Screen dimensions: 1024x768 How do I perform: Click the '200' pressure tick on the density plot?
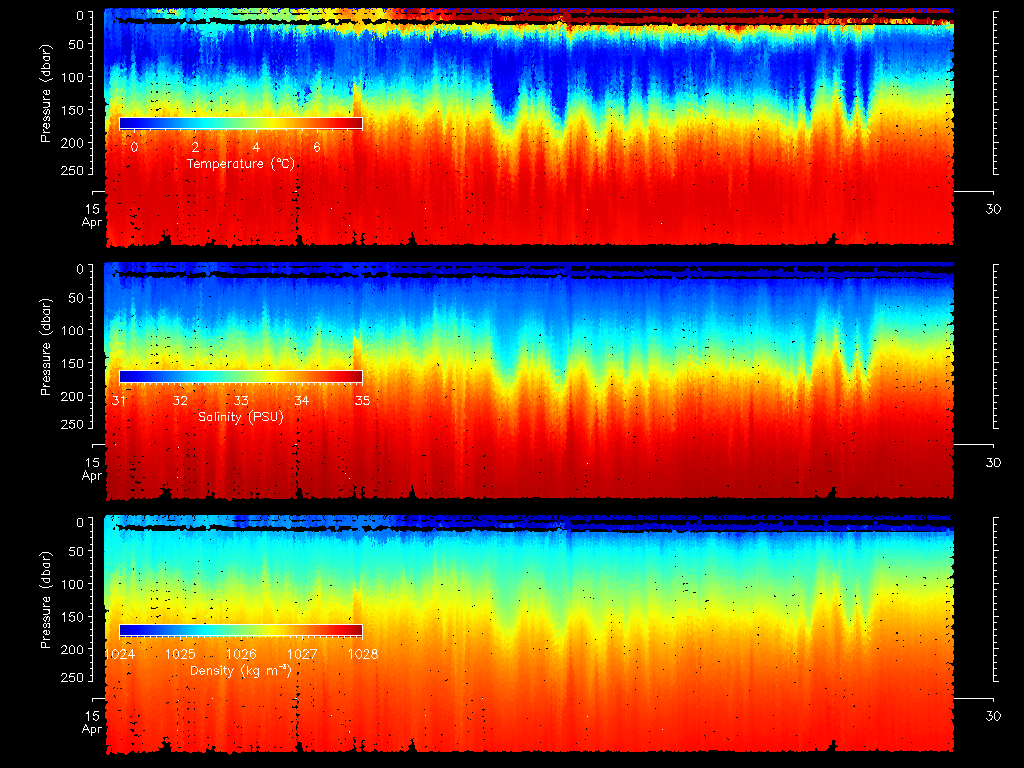point(72,649)
